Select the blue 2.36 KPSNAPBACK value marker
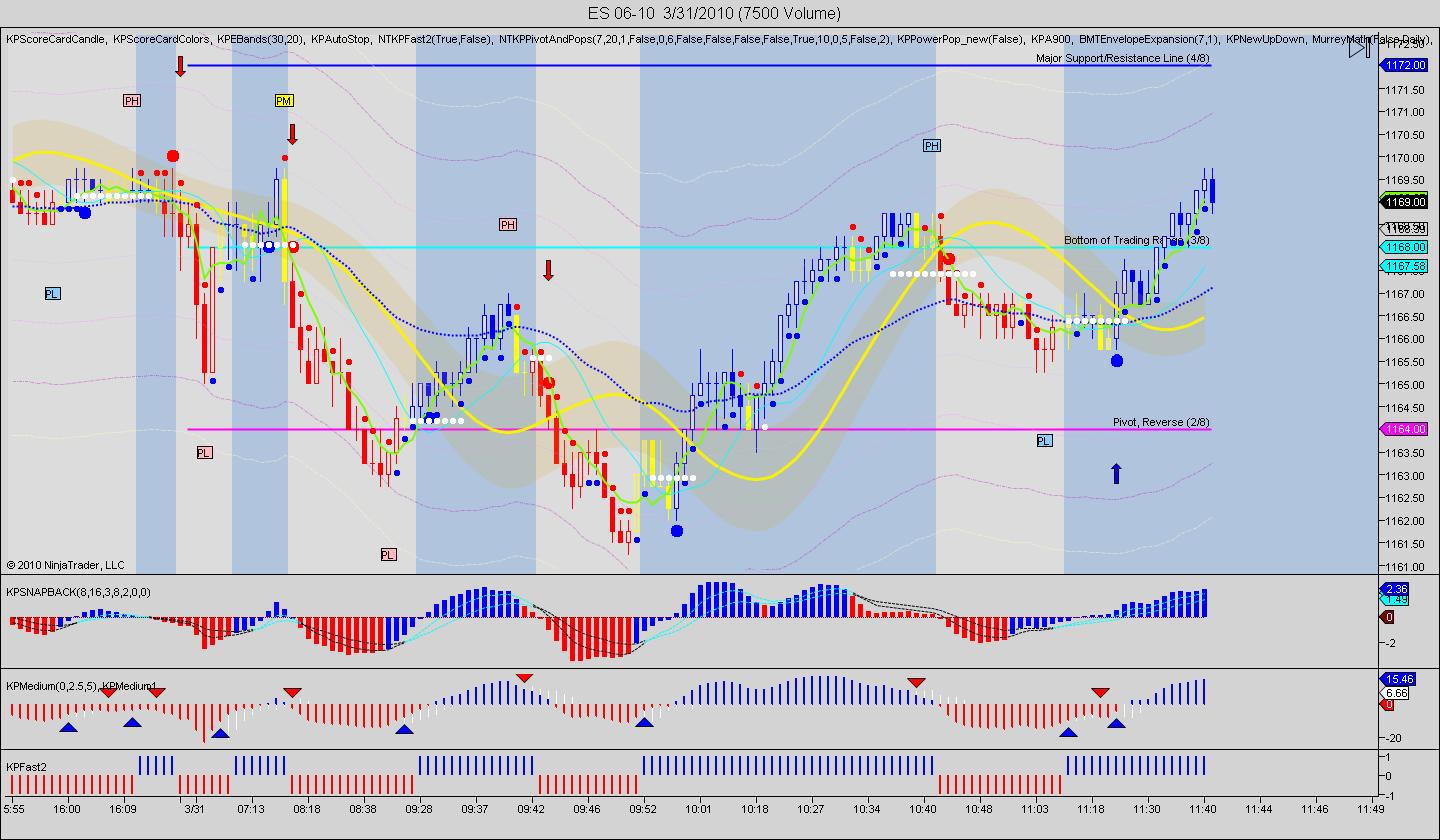Image resolution: width=1440 pixels, height=840 pixels. point(1395,589)
